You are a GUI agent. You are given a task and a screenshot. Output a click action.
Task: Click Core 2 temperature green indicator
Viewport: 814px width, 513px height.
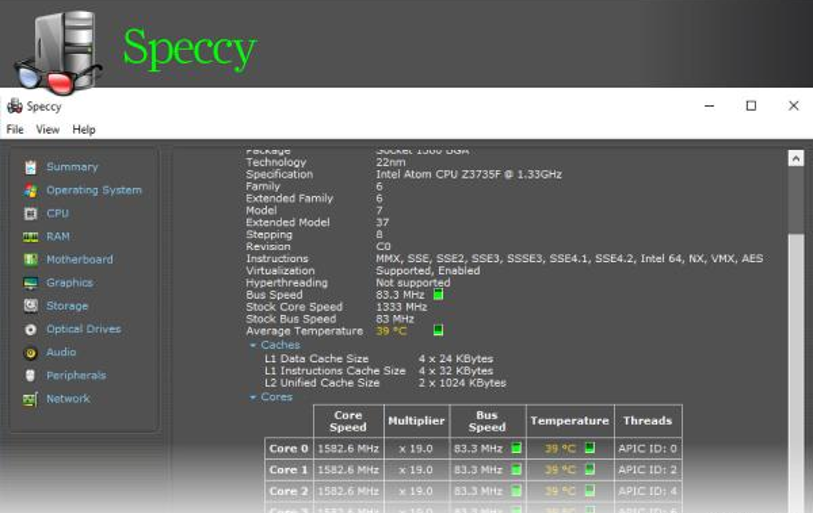coord(590,490)
